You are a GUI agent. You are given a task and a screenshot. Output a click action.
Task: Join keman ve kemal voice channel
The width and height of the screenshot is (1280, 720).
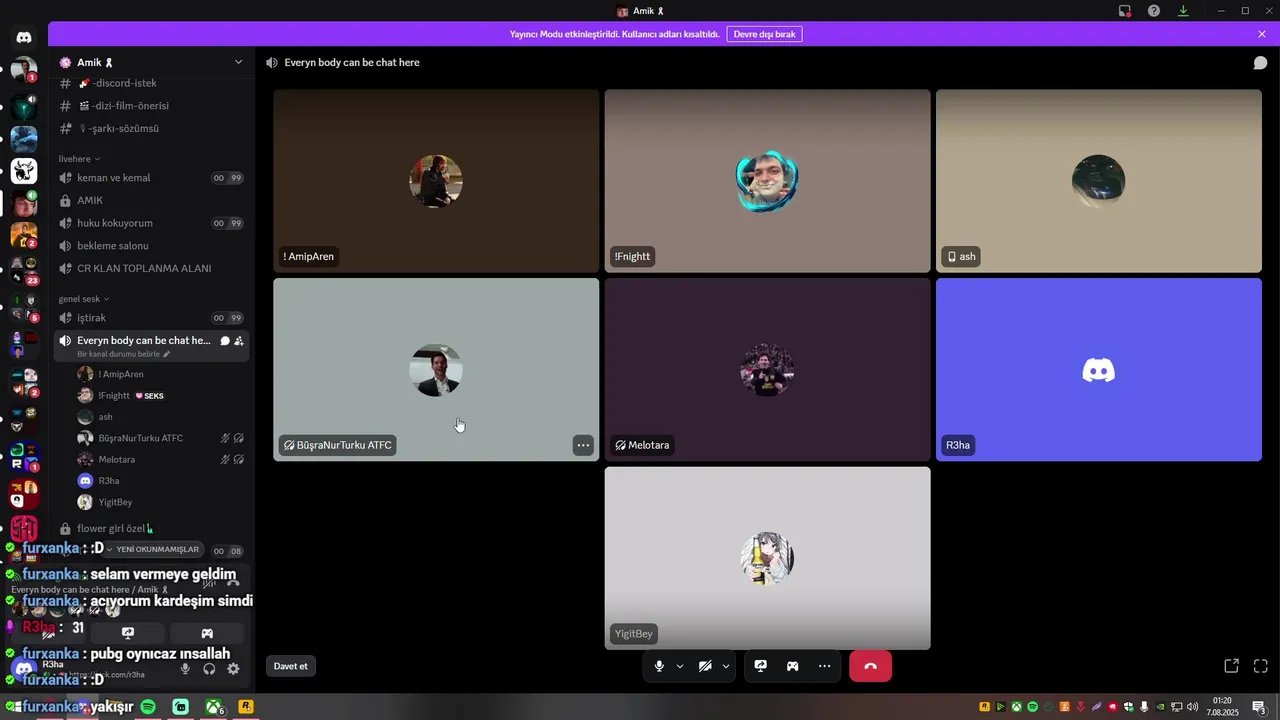[x=152, y=178]
